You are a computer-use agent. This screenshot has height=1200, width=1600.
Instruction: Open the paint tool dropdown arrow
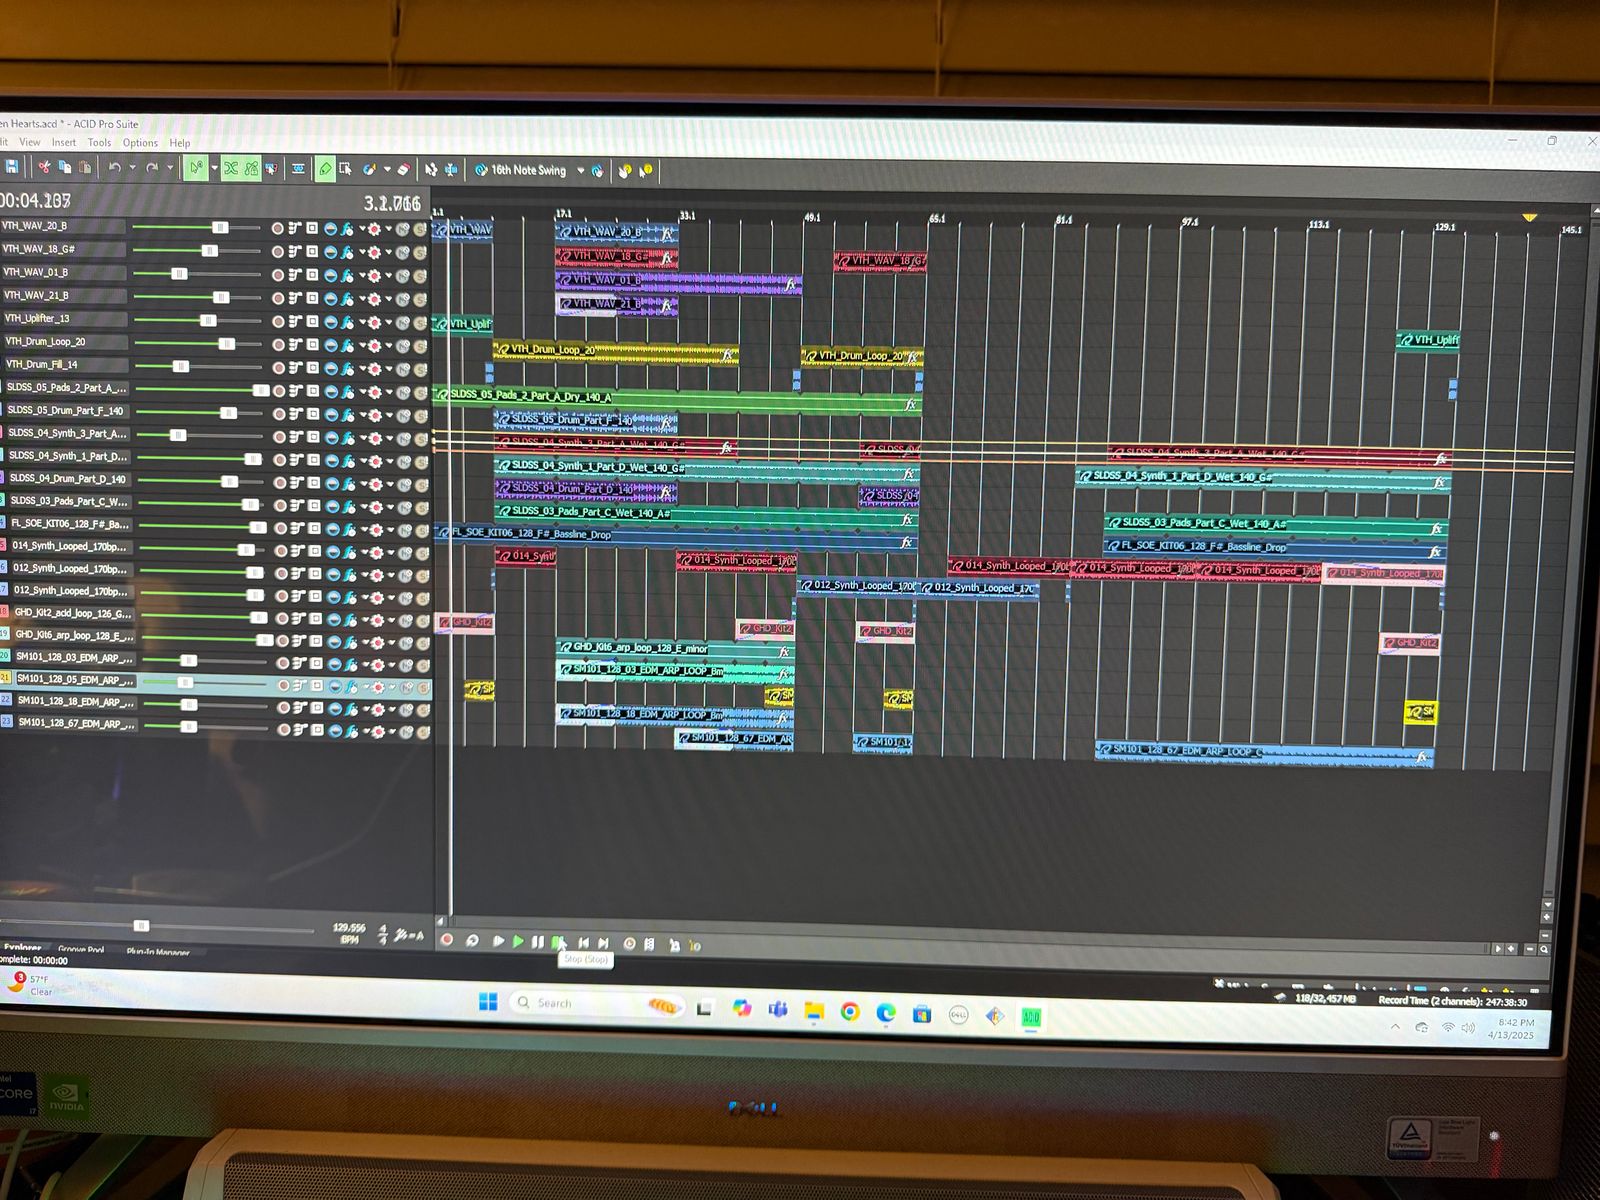387,170
